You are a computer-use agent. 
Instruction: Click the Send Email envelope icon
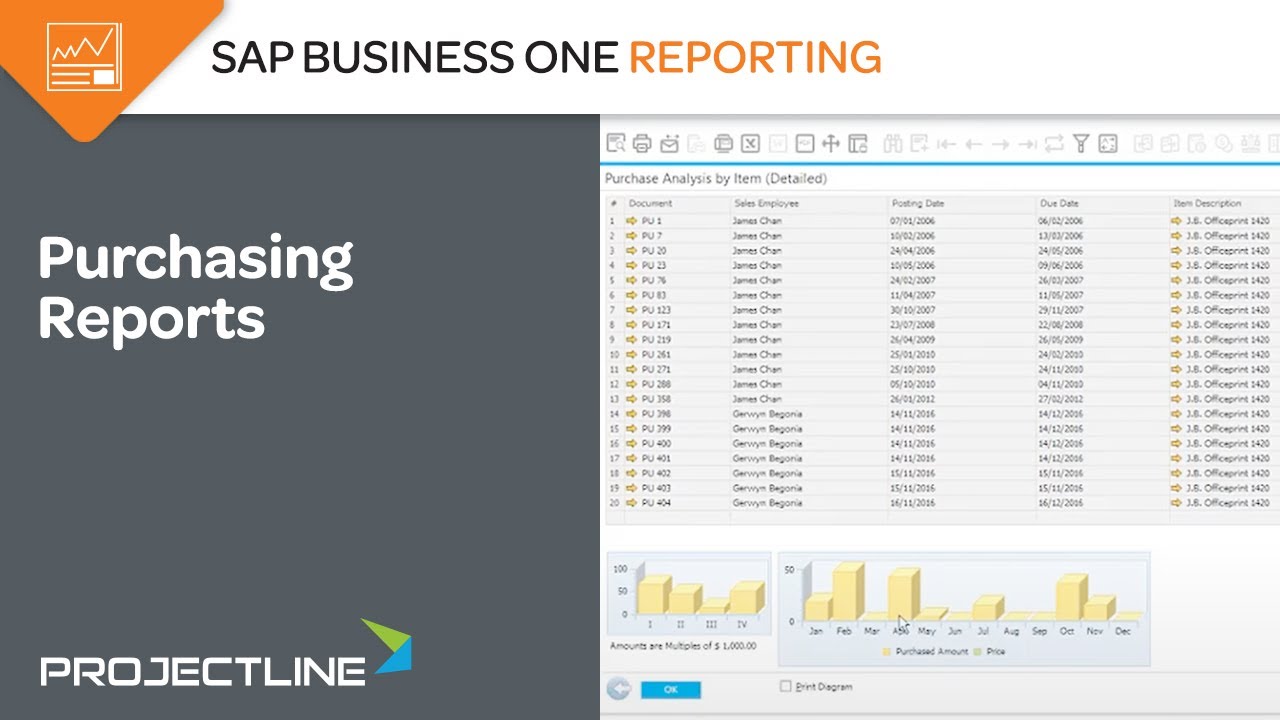tap(669, 144)
